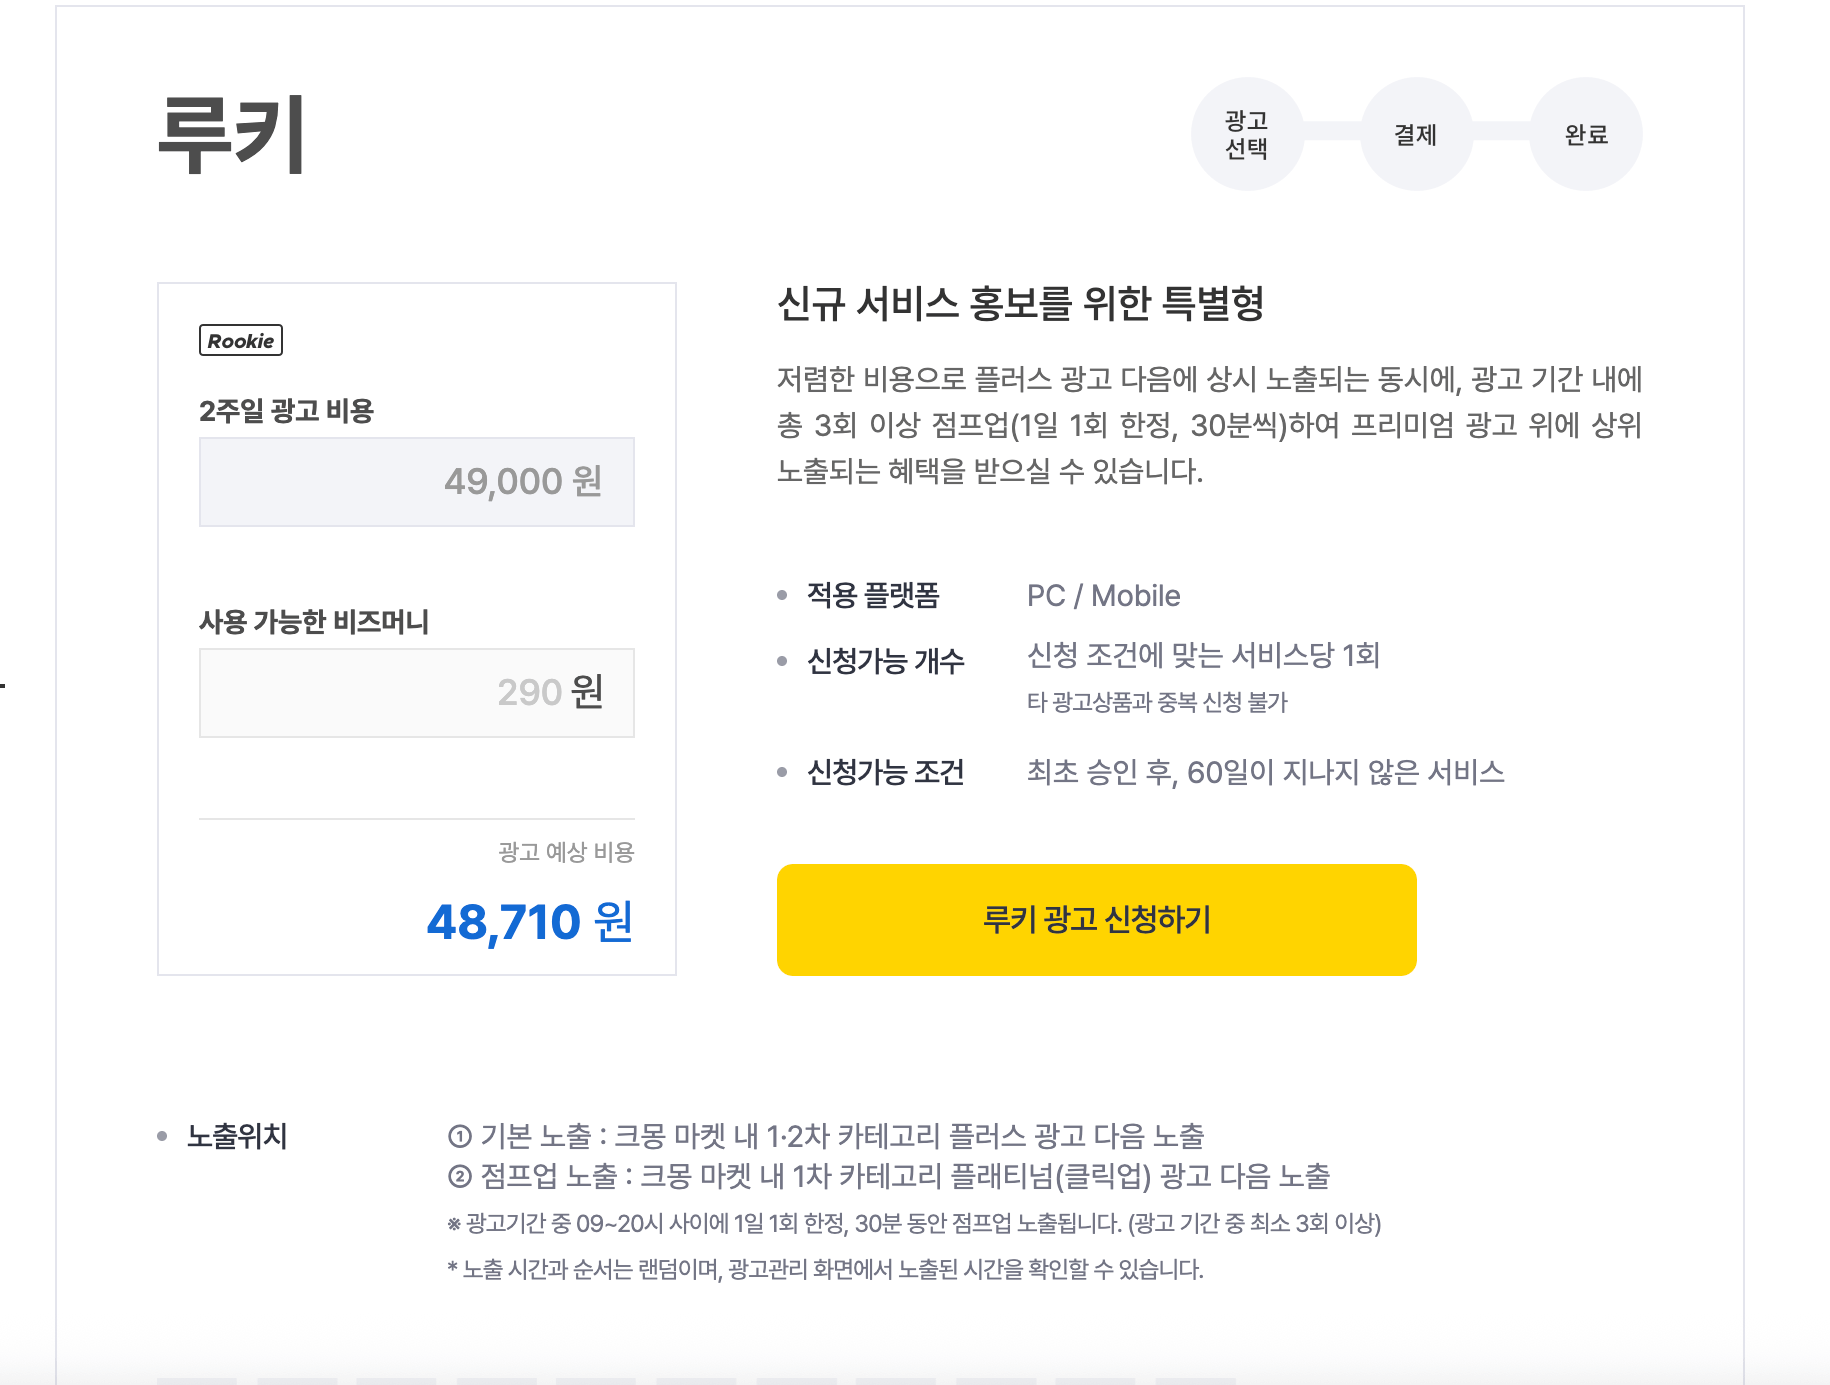Click the 신규 서비스 홍보를 위한 특별형 heading

point(1021,303)
